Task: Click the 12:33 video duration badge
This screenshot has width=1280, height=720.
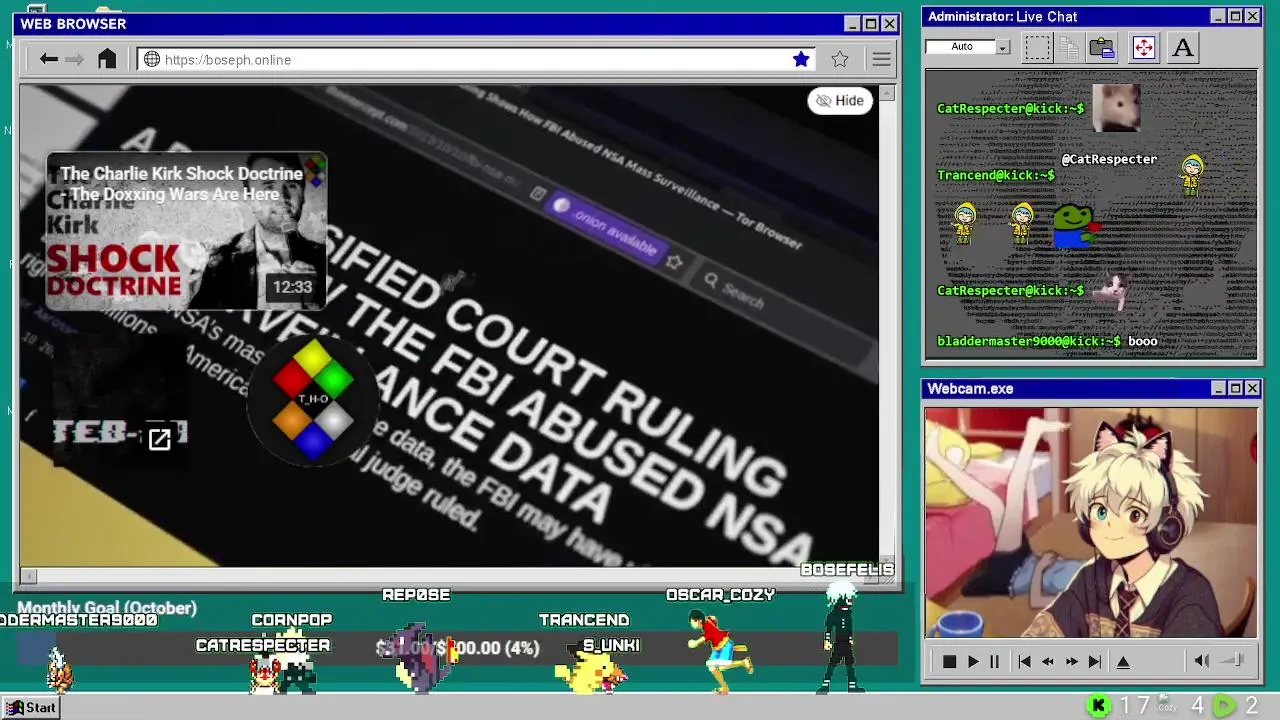Action: click(x=293, y=287)
